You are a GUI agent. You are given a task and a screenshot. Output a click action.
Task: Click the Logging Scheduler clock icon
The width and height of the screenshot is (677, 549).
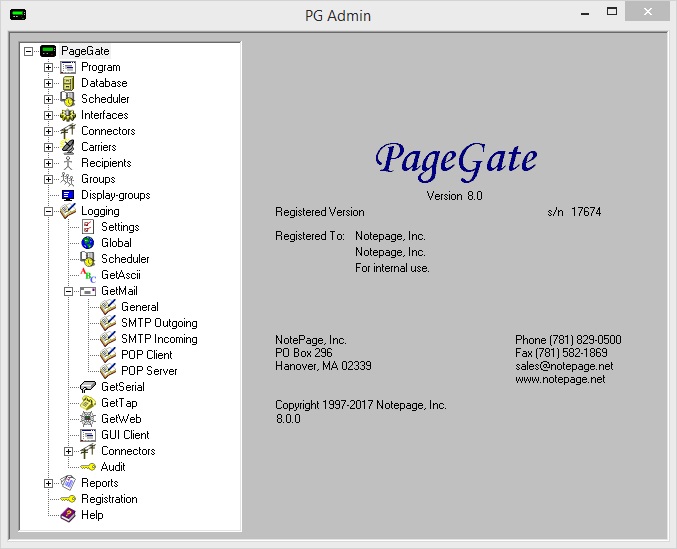point(88,259)
